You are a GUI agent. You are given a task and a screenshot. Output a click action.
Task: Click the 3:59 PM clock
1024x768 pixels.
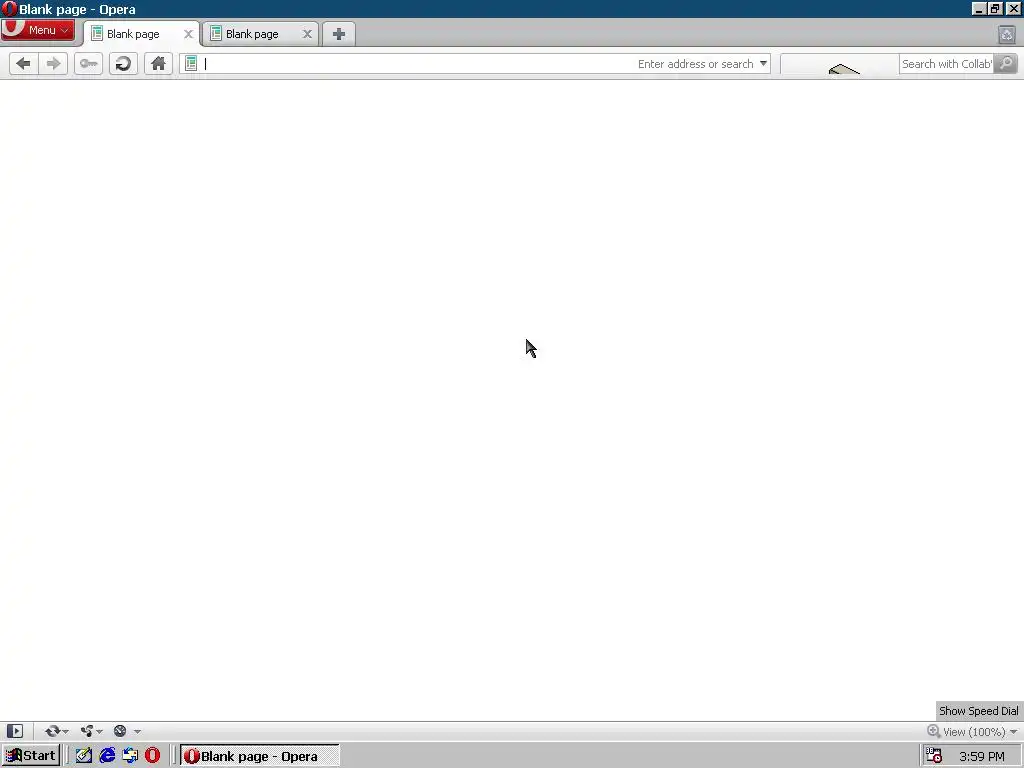tap(982, 756)
